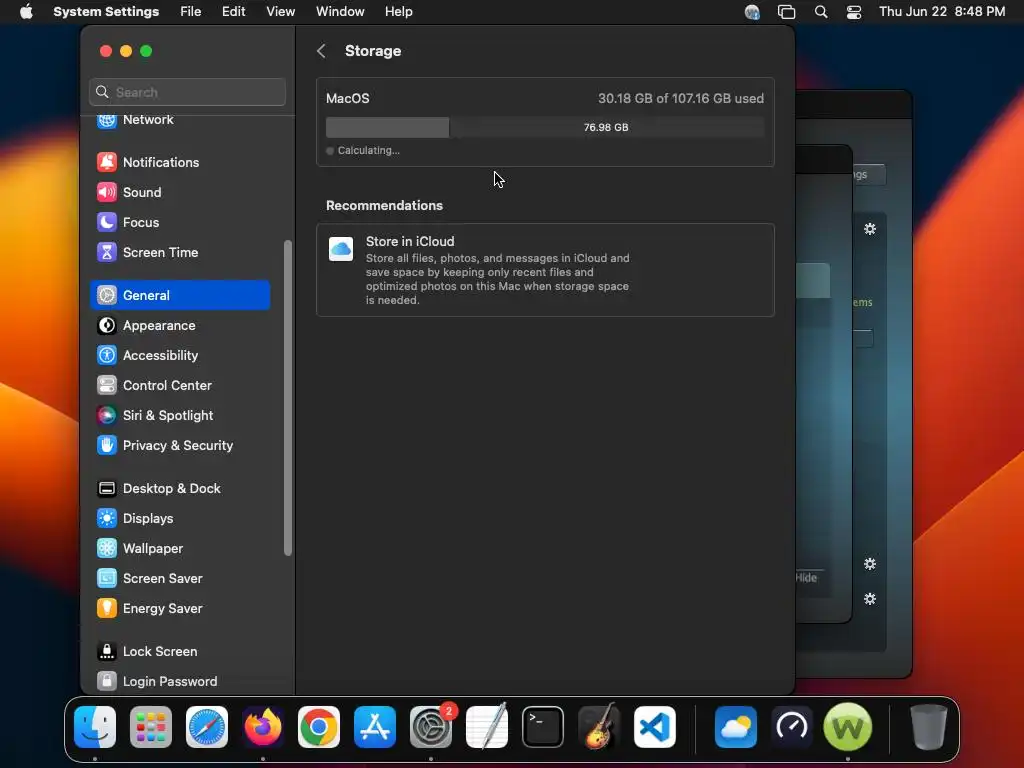Open the Weather app from the Dock
Image resolution: width=1024 pixels, height=768 pixels.
click(736, 727)
